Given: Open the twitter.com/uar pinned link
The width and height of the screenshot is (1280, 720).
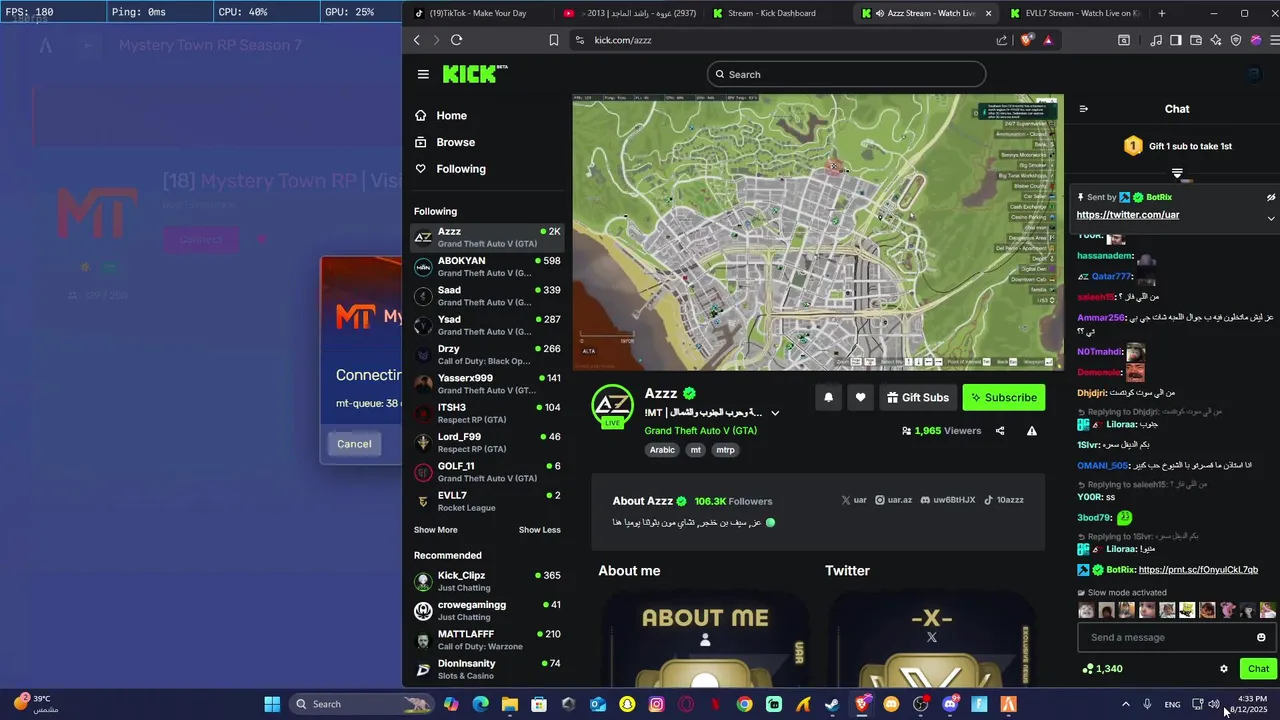Looking at the screenshot, I should pos(1128,215).
